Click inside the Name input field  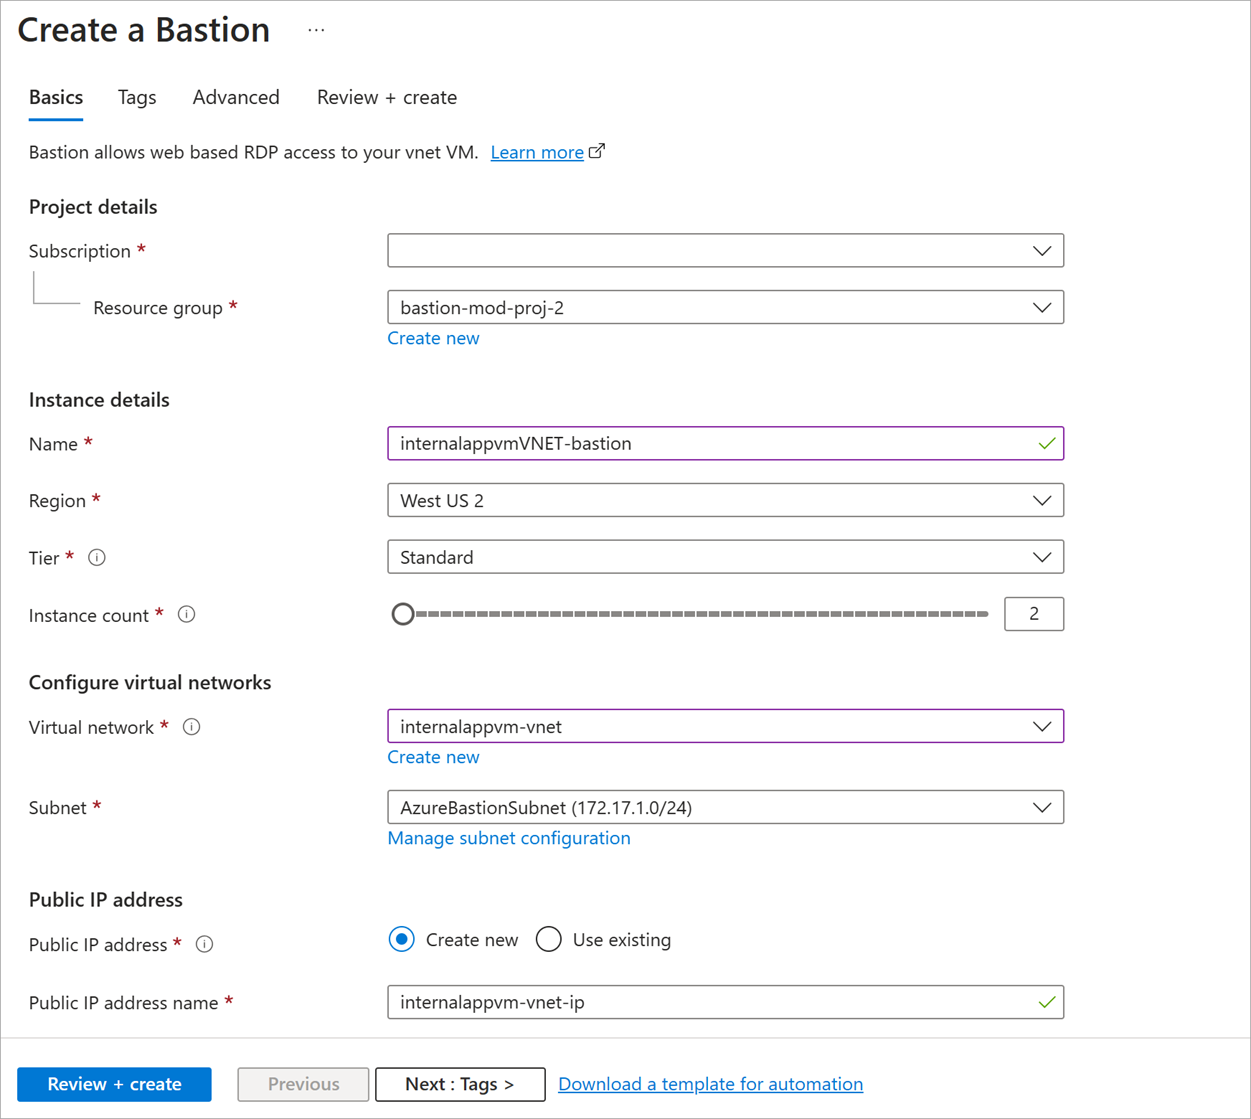point(700,443)
